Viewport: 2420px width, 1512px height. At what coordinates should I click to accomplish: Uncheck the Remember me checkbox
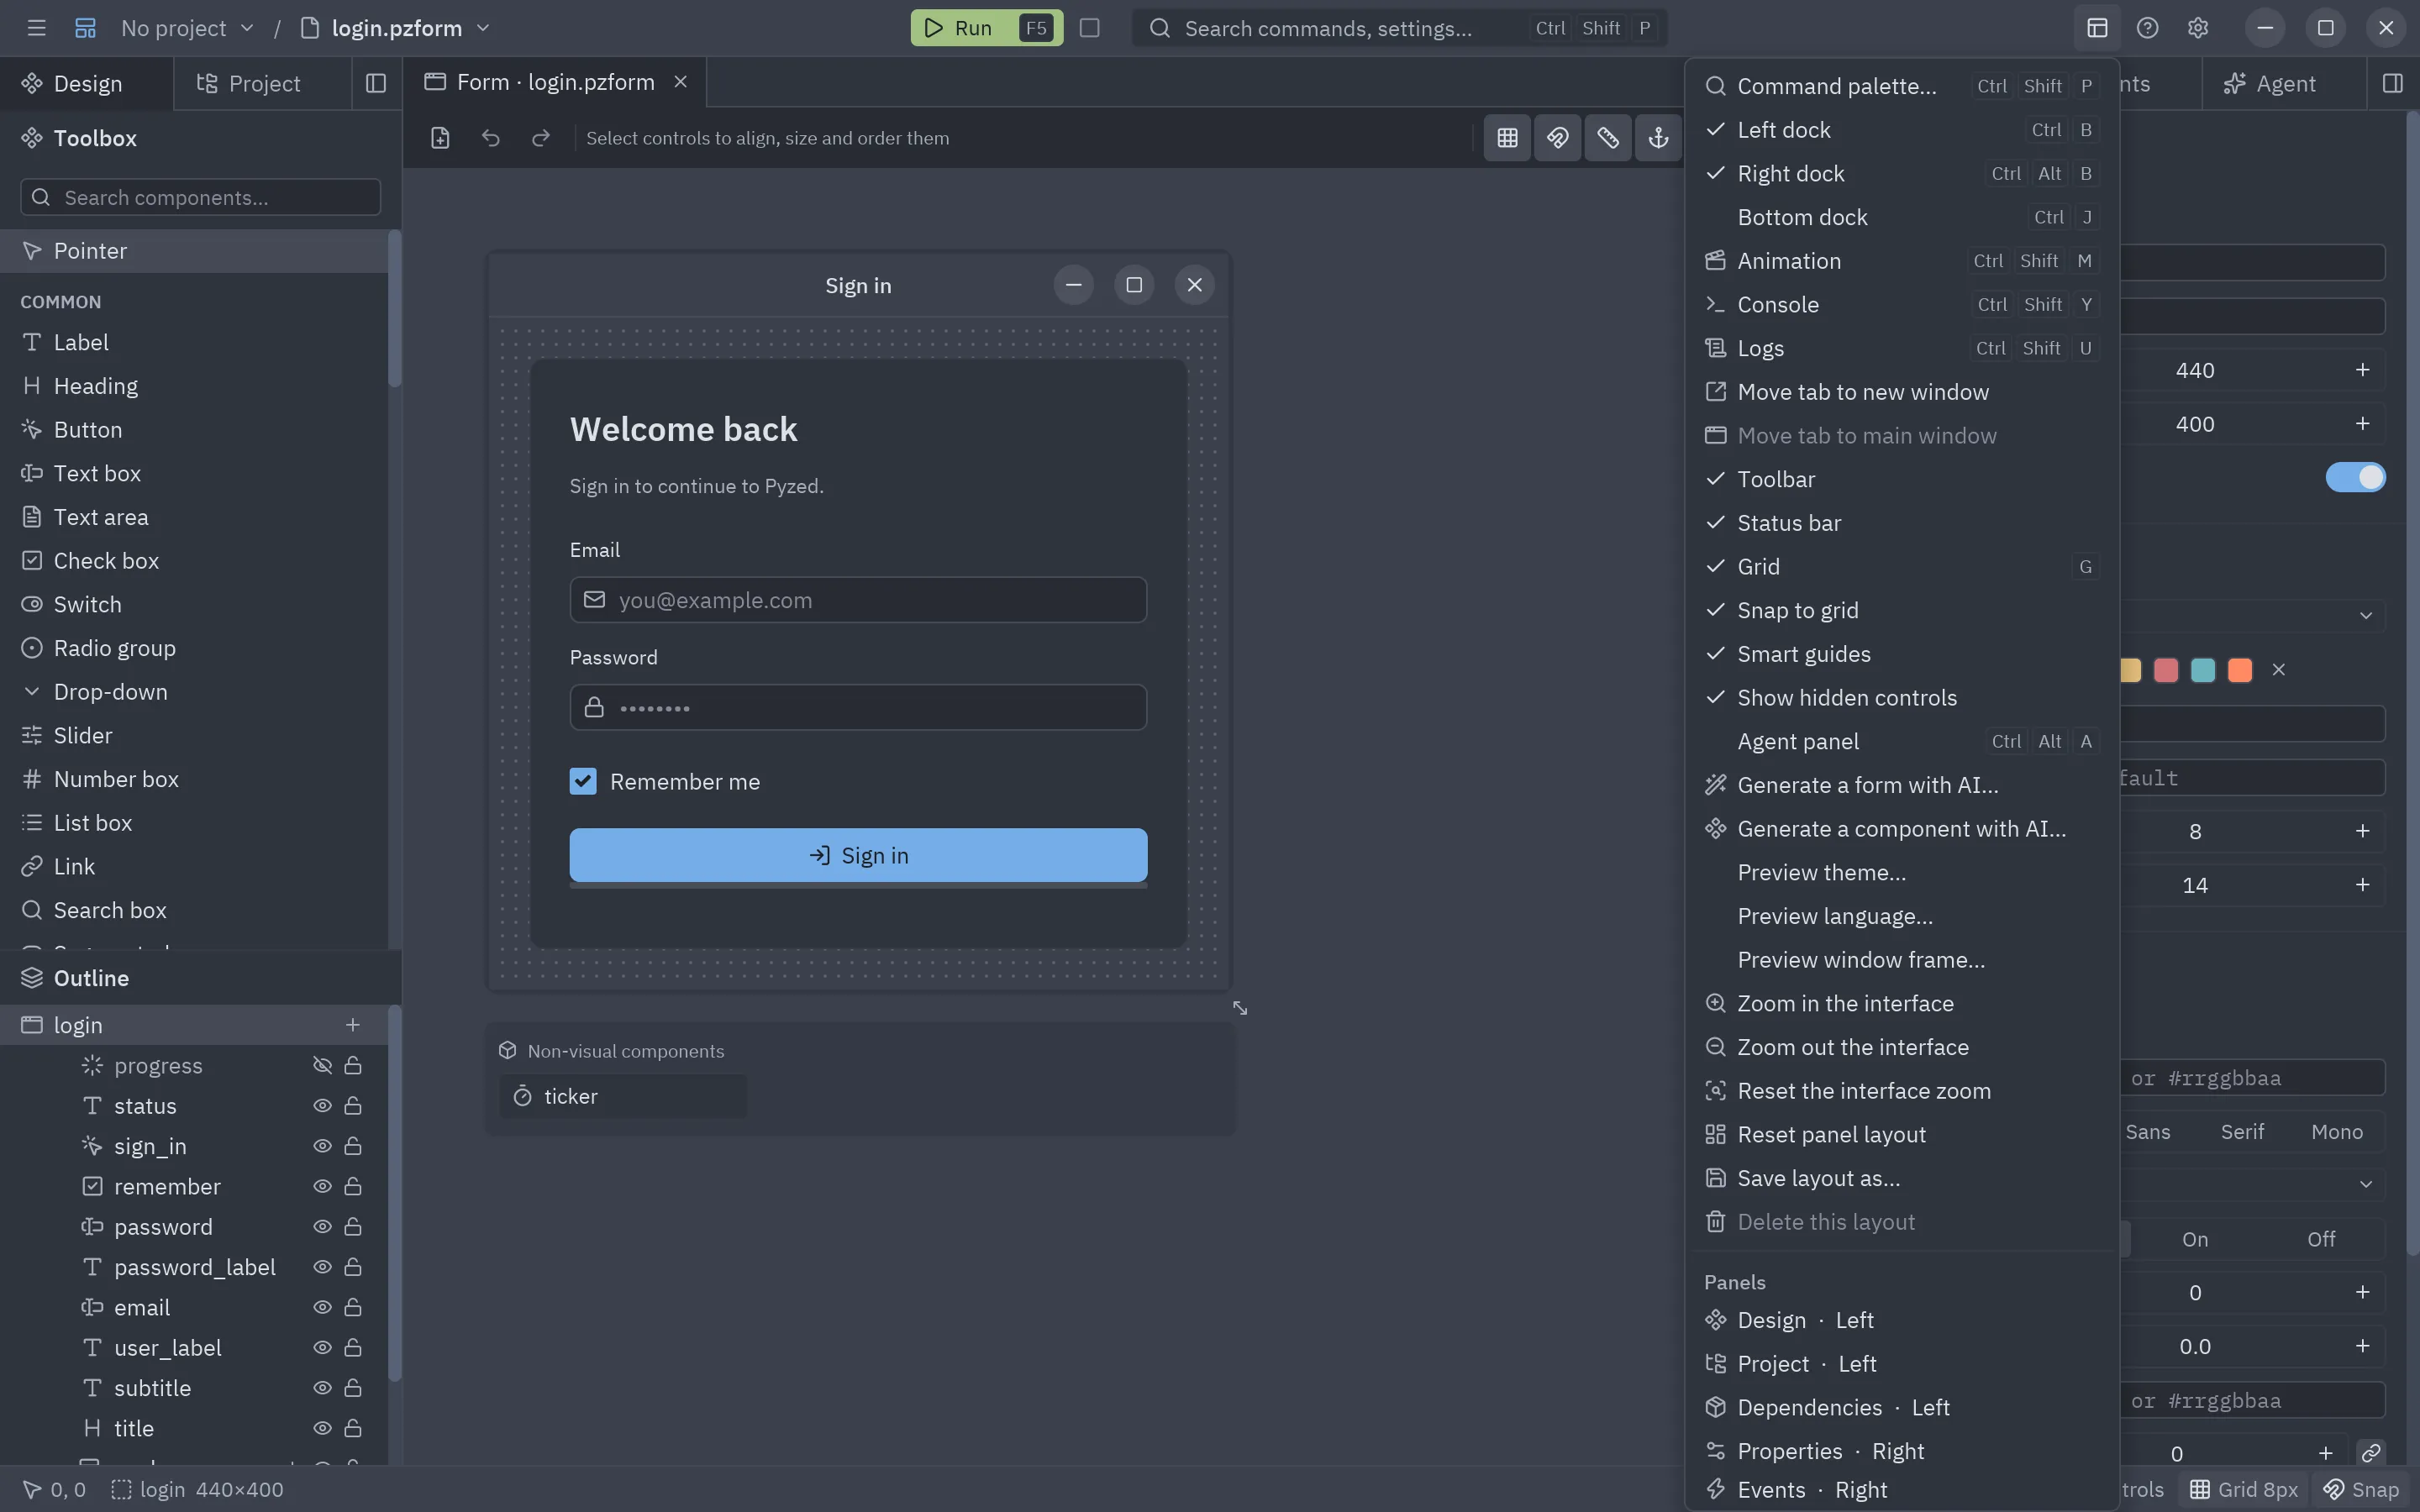(583, 782)
